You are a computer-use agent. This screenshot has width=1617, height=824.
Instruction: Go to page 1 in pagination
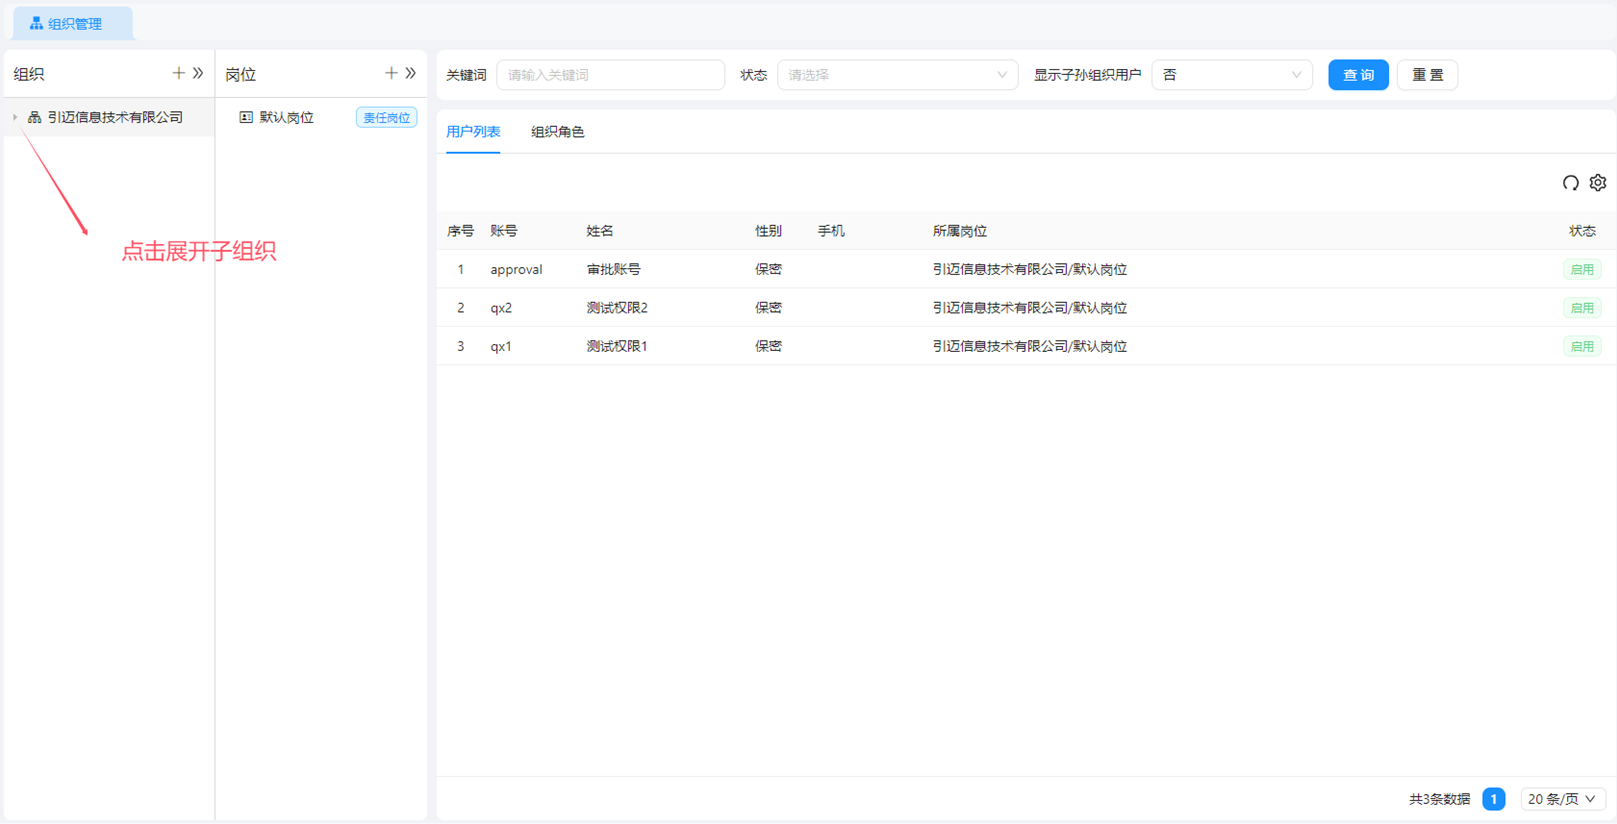pos(1493,799)
